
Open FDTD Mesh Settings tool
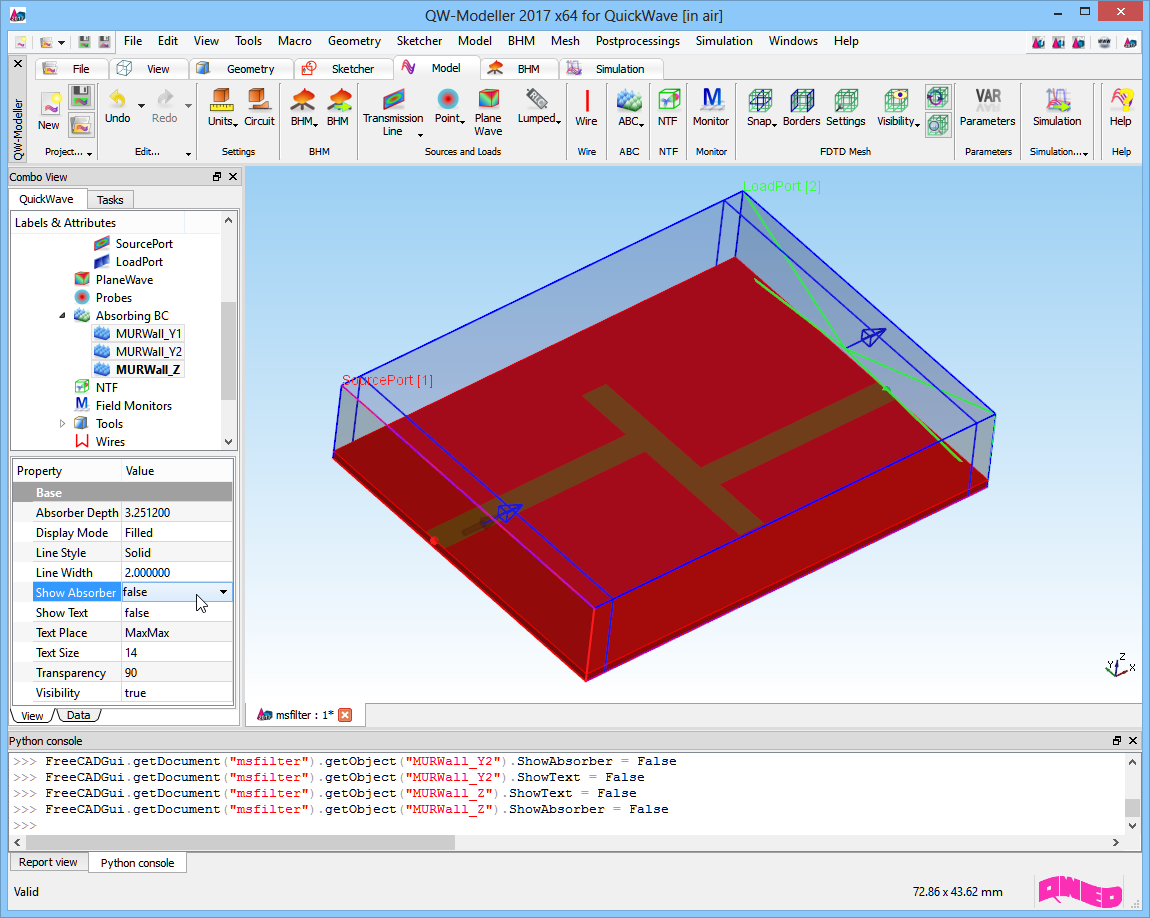pyautogui.click(x=846, y=107)
